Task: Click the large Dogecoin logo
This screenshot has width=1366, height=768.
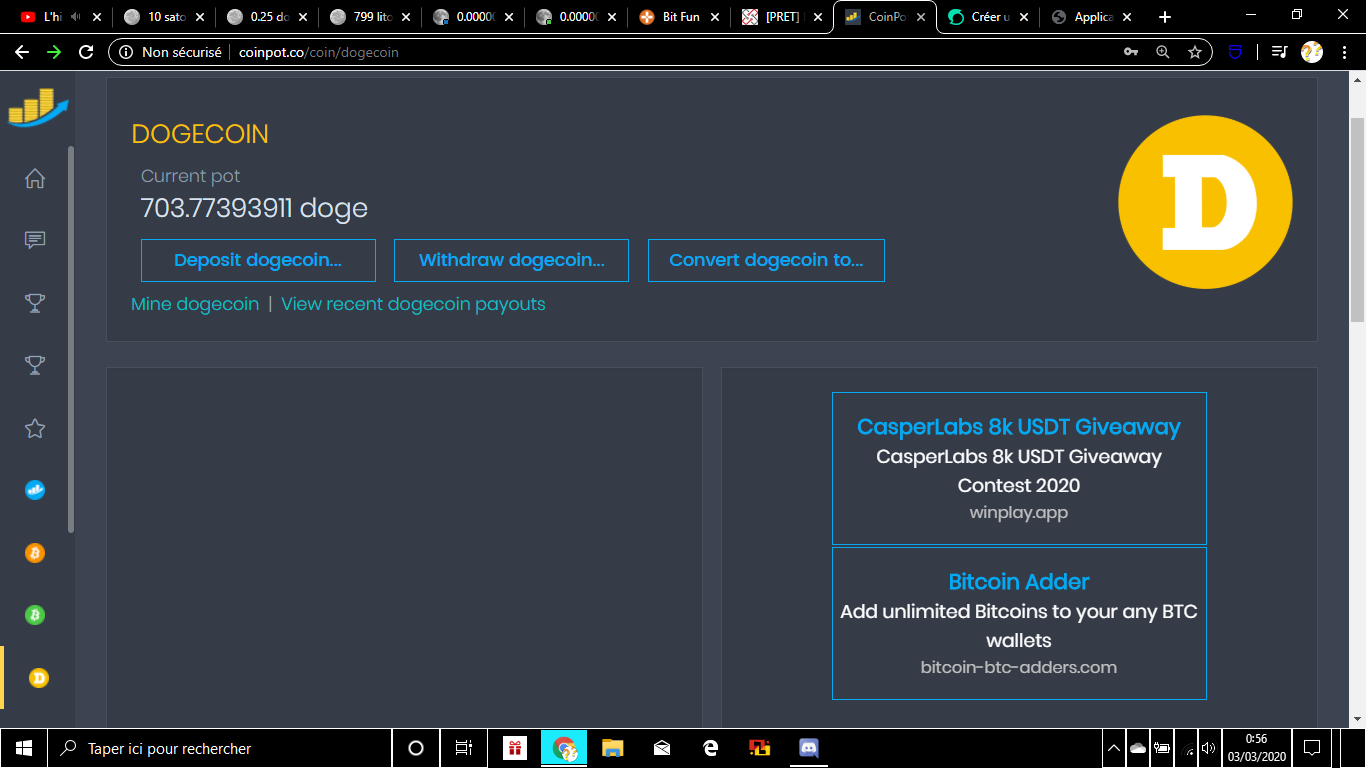Action: (x=1205, y=202)
